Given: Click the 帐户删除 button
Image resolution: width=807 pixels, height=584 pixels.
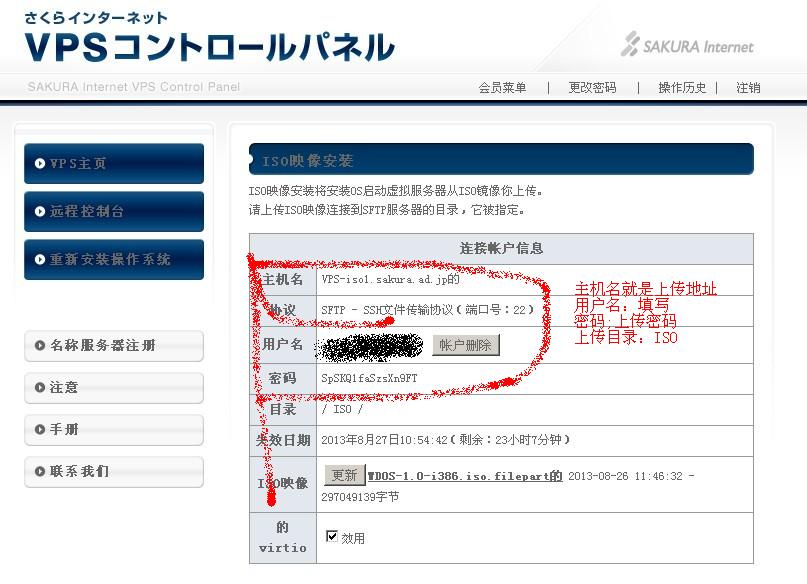Looking at the screenshot, I should coord(465,345).
